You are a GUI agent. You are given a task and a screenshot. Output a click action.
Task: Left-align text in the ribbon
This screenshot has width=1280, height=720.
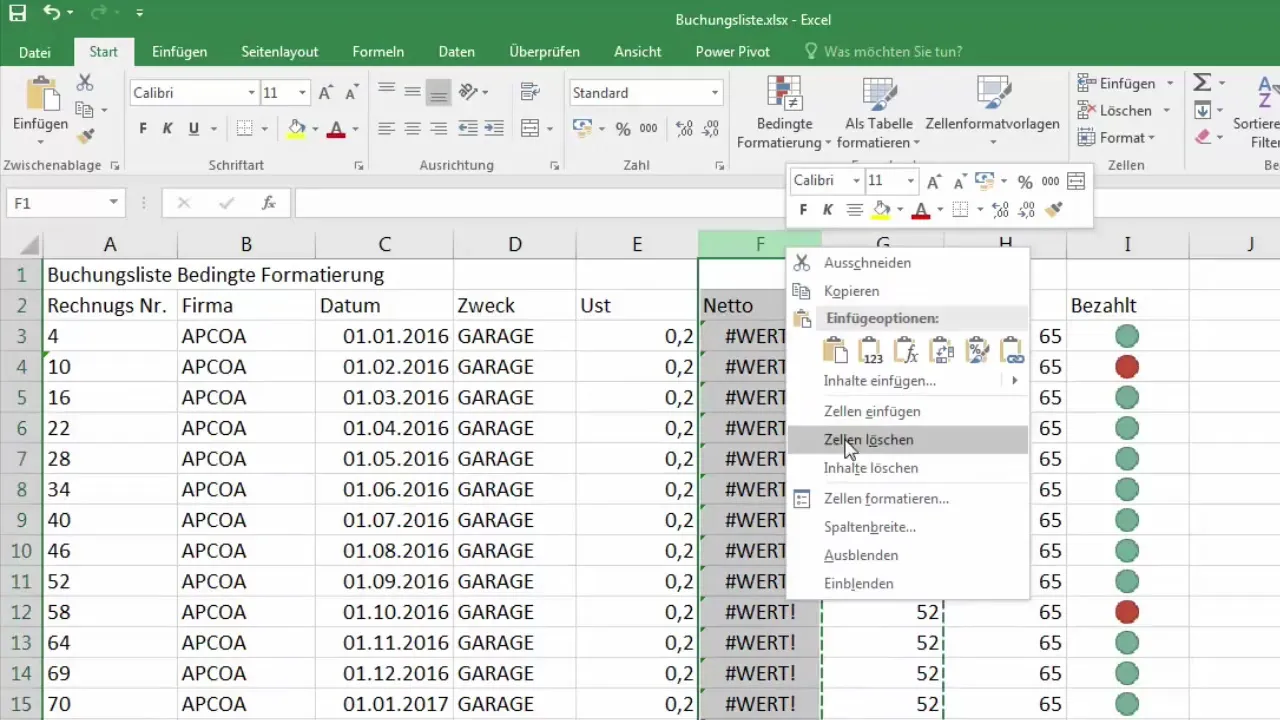[x=386, y=128]
